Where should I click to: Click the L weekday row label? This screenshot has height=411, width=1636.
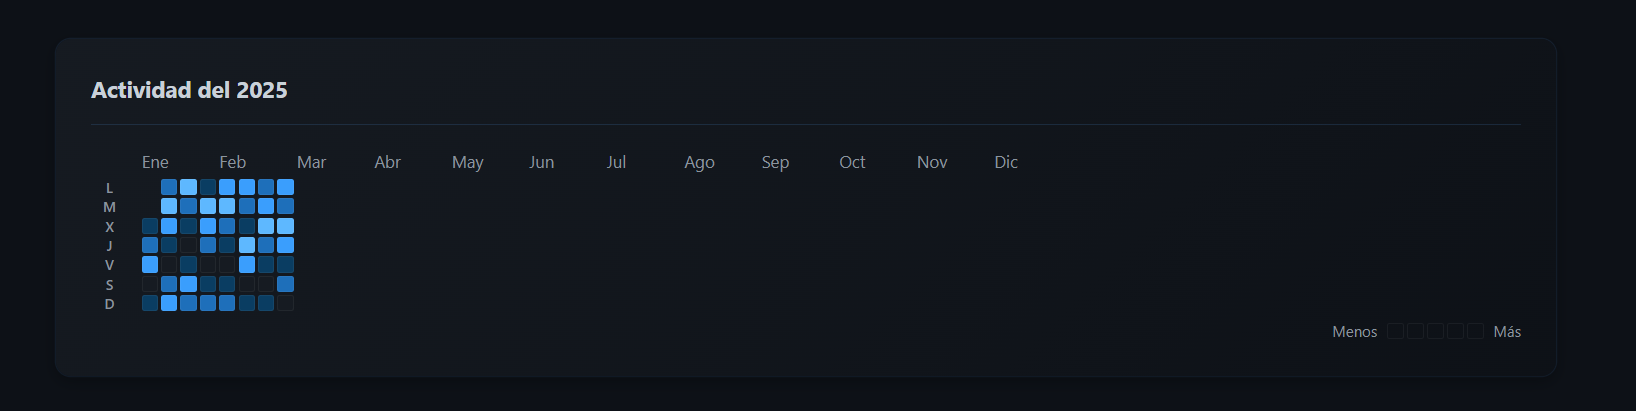109,188
